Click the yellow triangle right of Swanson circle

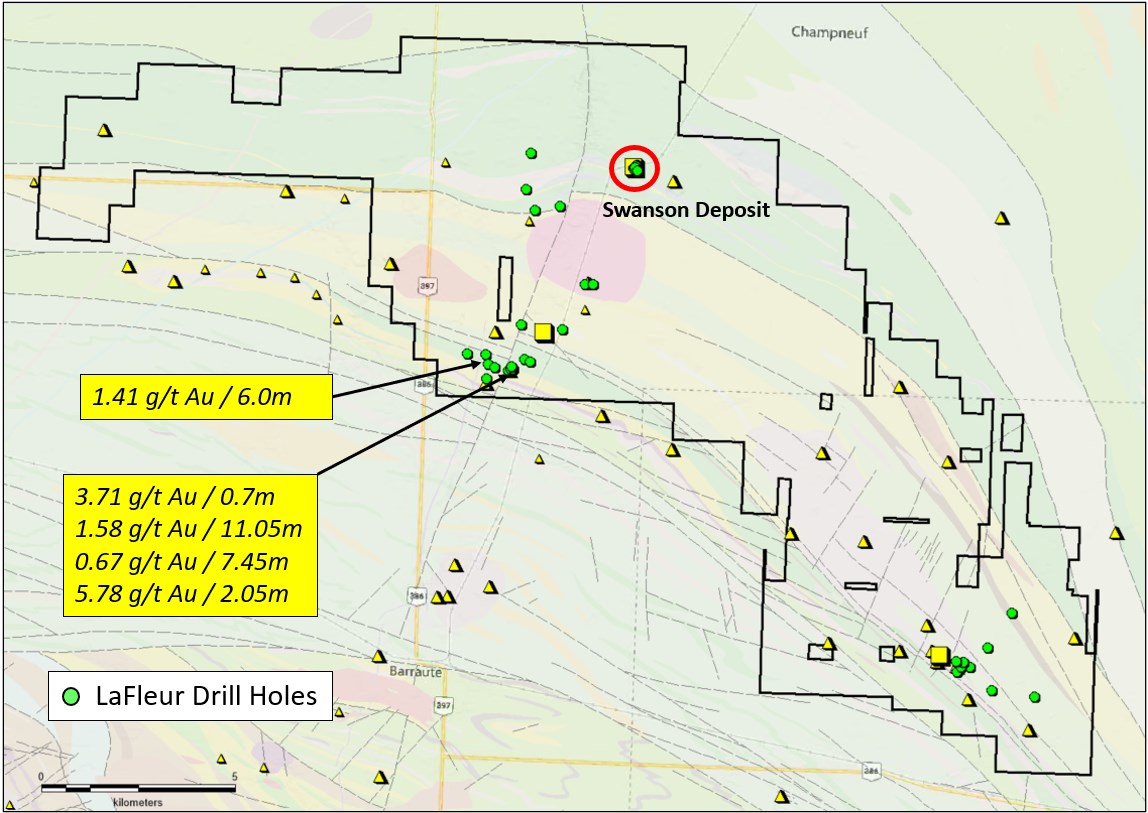[675, 182]
